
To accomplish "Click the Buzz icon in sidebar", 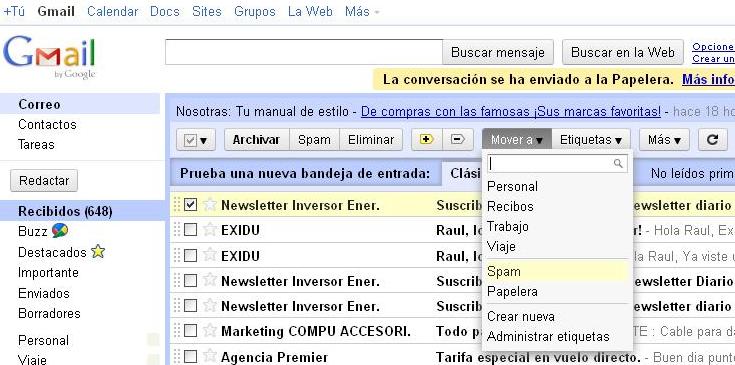I will point(60,230).
